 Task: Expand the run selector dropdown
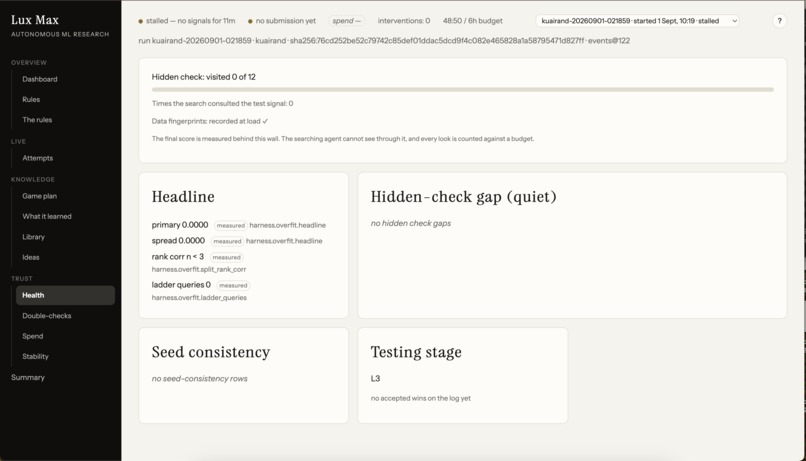point(638,21)
